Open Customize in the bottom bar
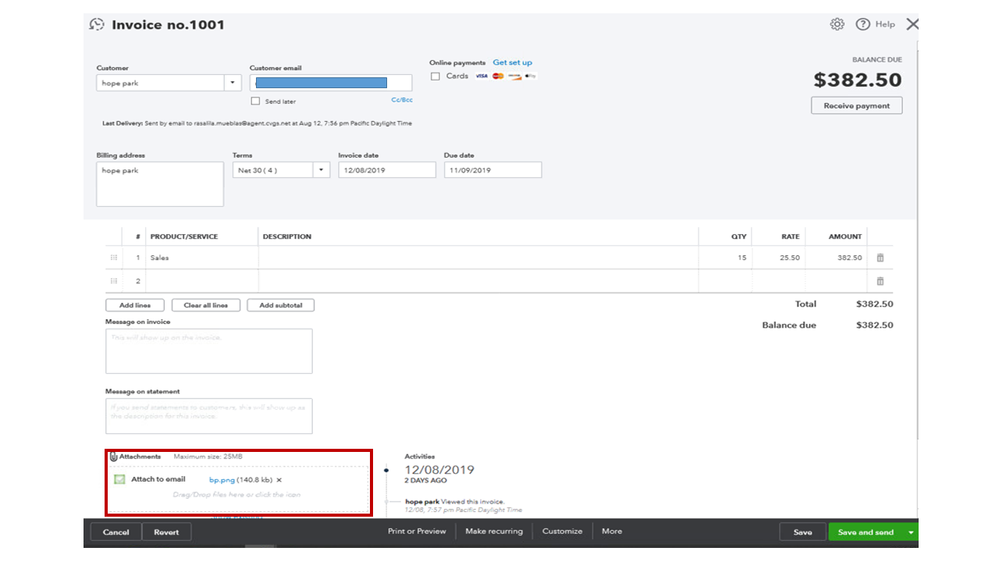 point(562,531)
